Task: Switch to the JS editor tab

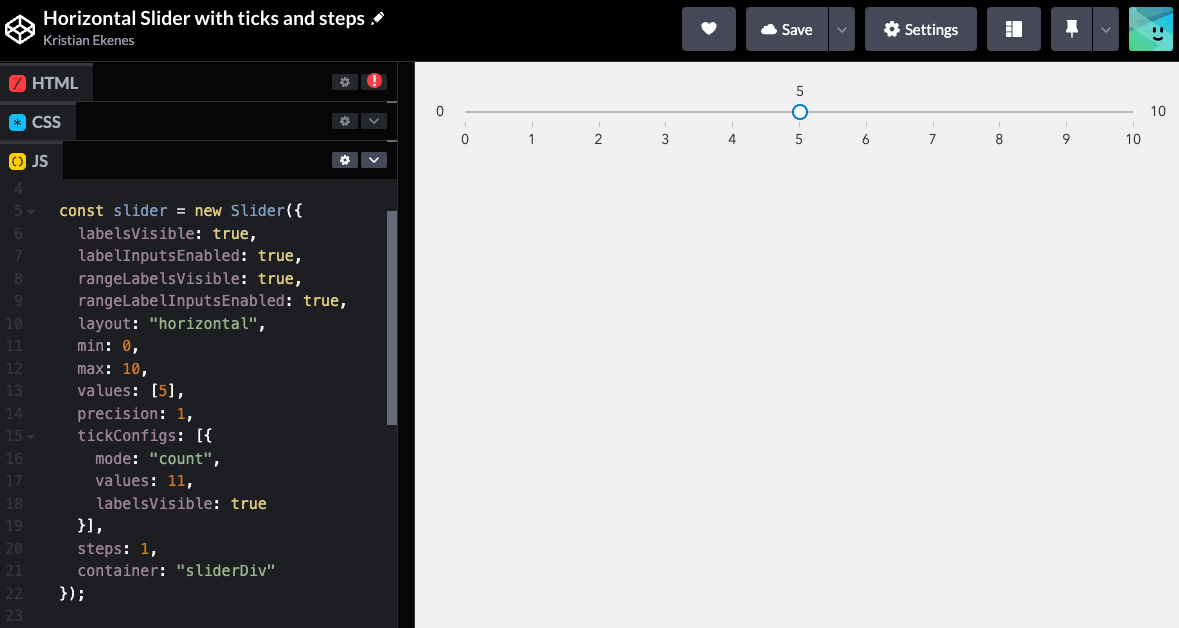Action: tap(40, 160)
